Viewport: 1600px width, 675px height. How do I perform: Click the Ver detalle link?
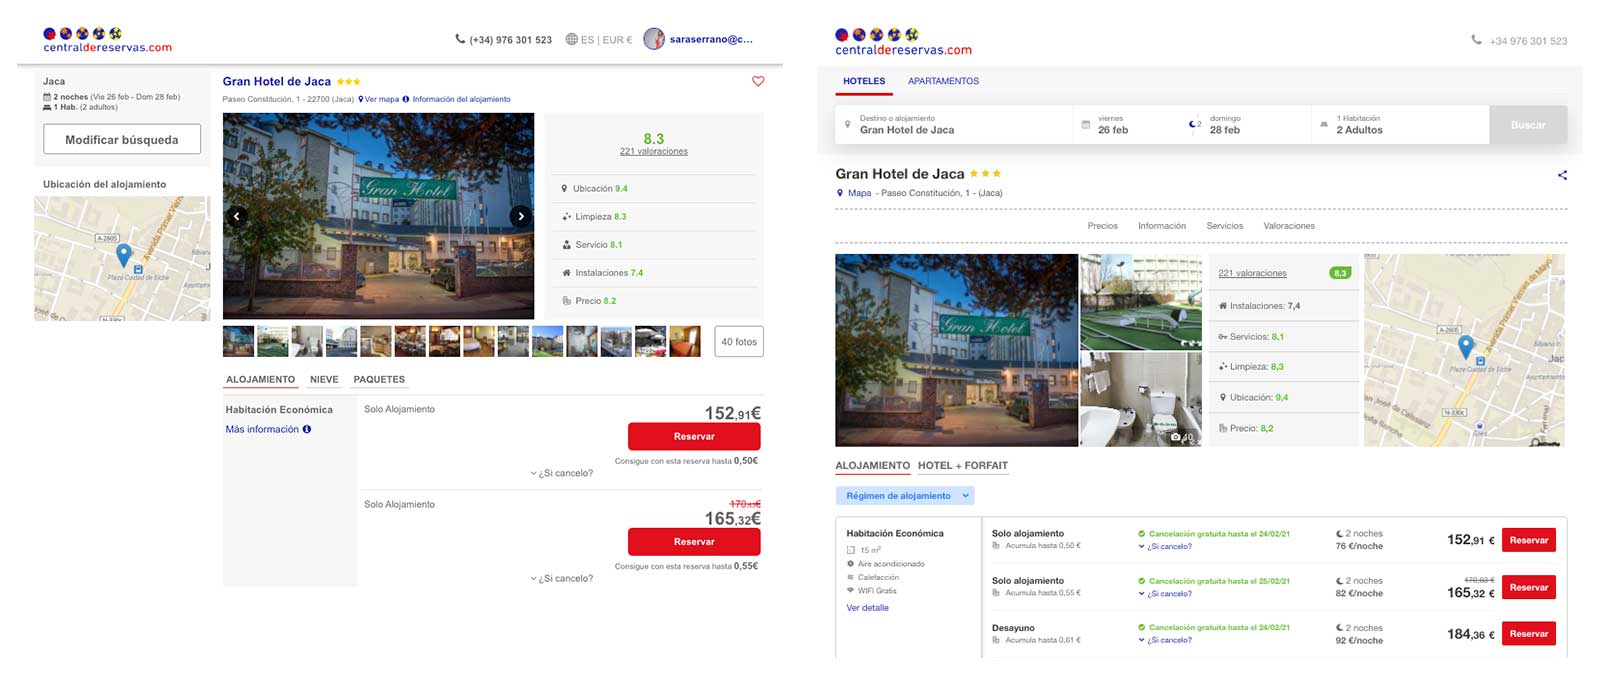click(x=867, y=608)
